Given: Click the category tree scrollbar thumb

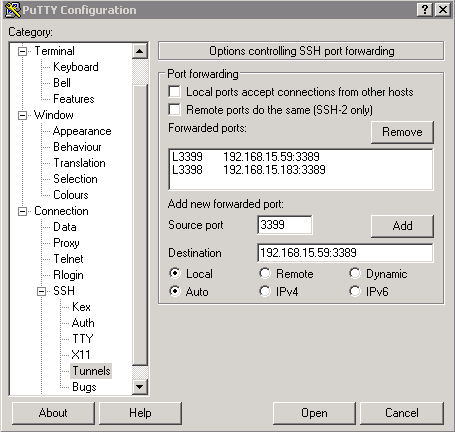Looking at the screenshot, I should pos(140,225).
